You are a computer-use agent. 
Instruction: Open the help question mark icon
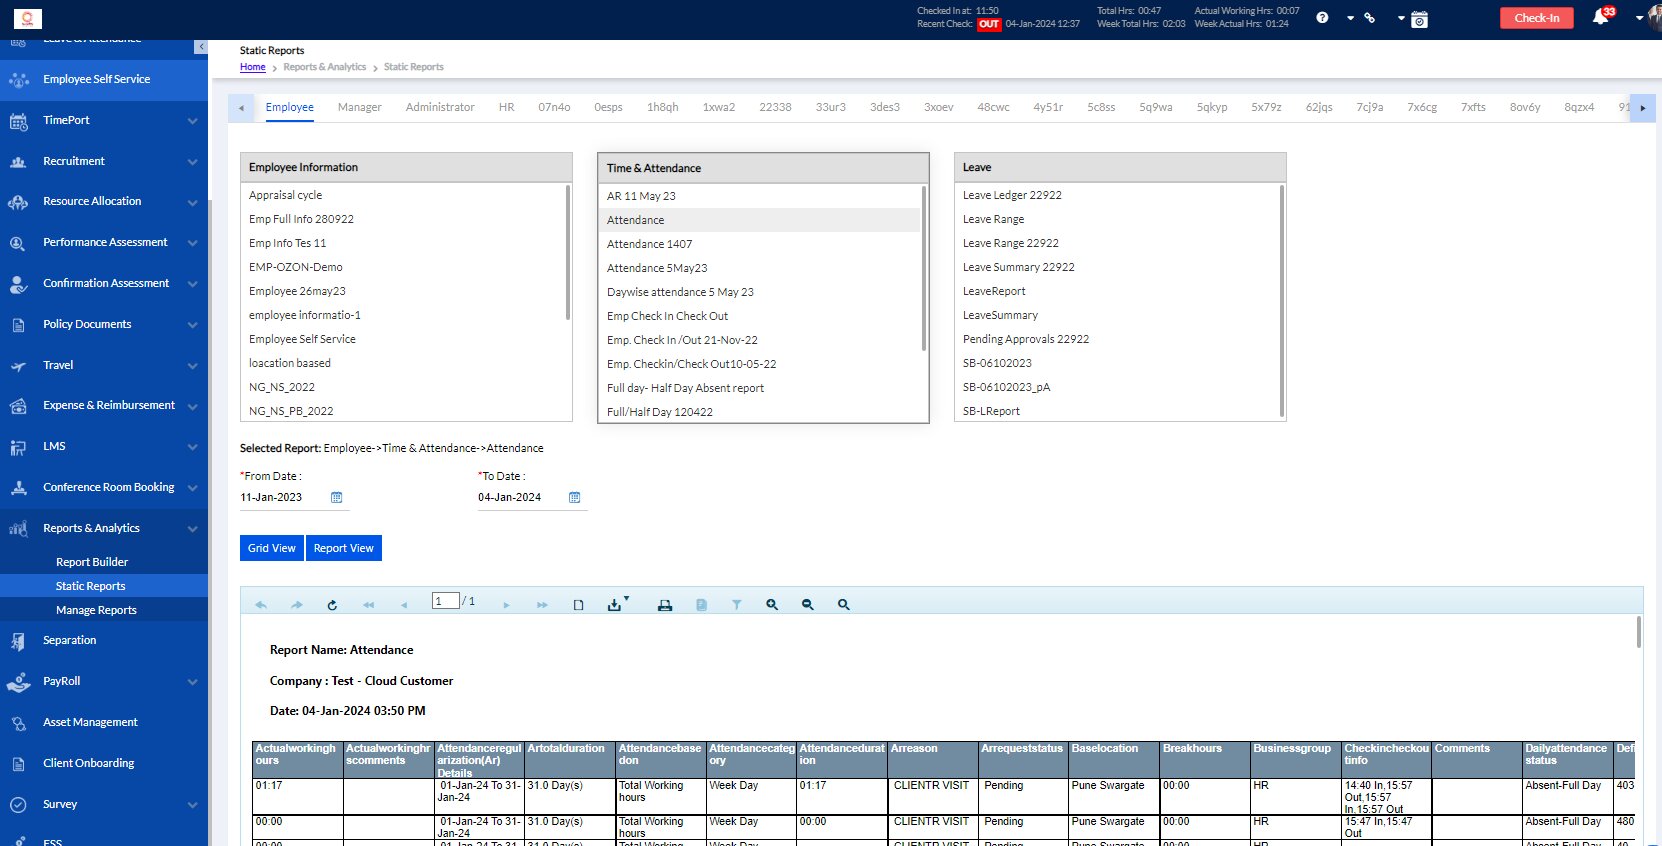click(1322, 18)
